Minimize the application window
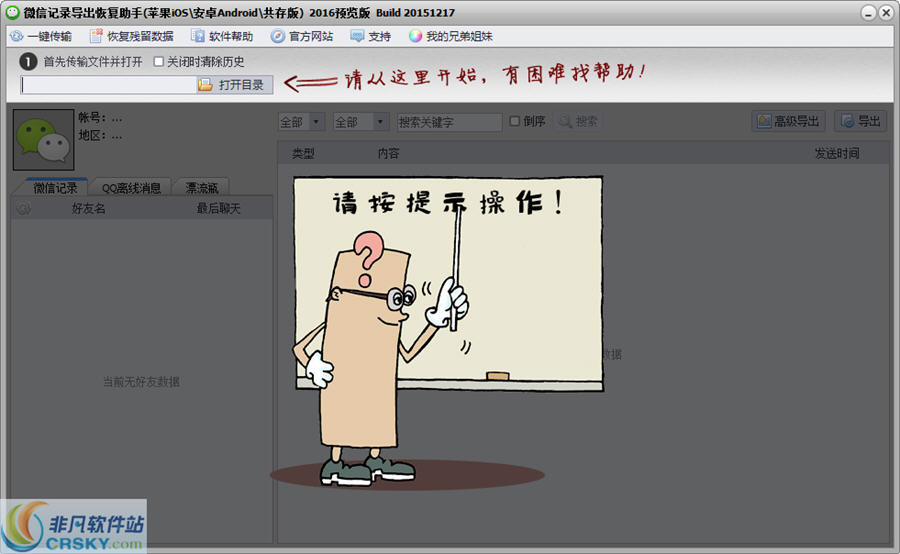900x554 pixels. click(x=868, y=13)
